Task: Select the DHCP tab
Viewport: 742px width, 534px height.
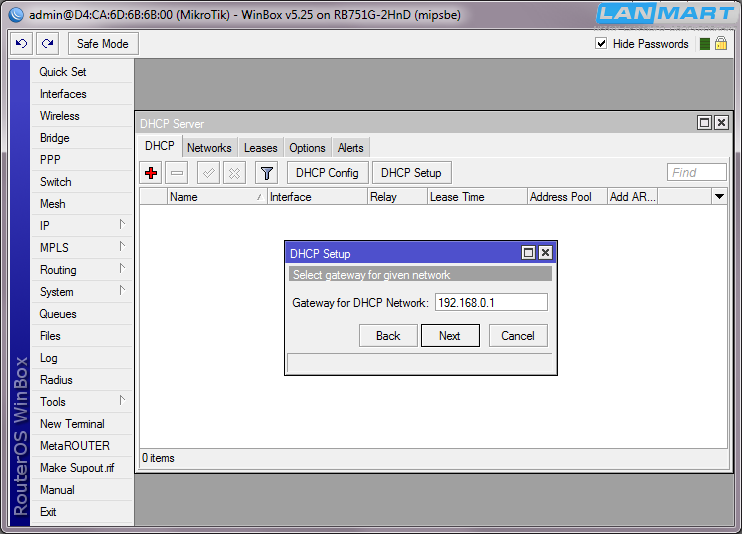Action: tap(160, 146)
